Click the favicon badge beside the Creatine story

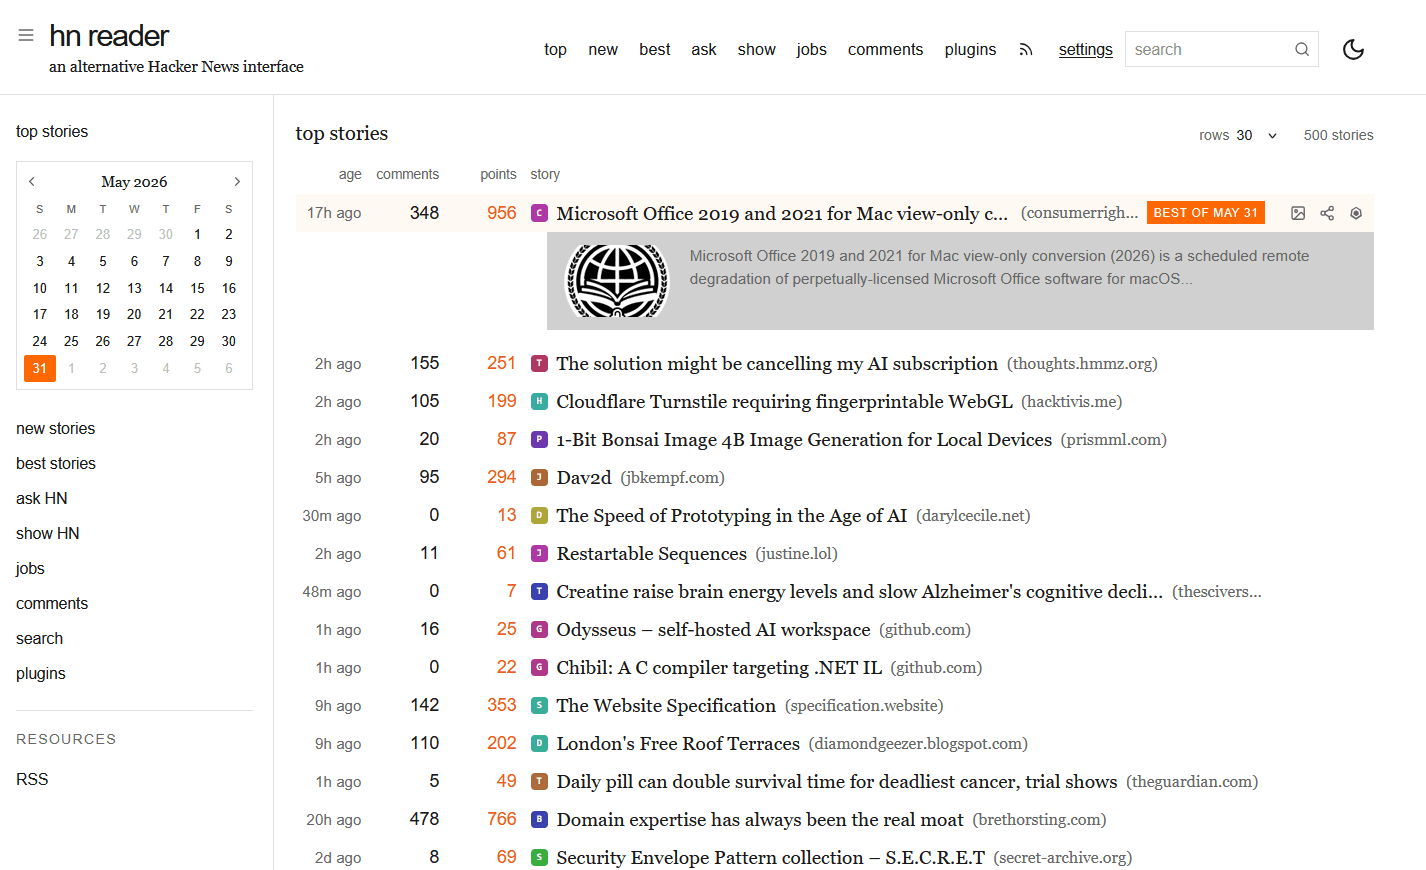point(539,591)
